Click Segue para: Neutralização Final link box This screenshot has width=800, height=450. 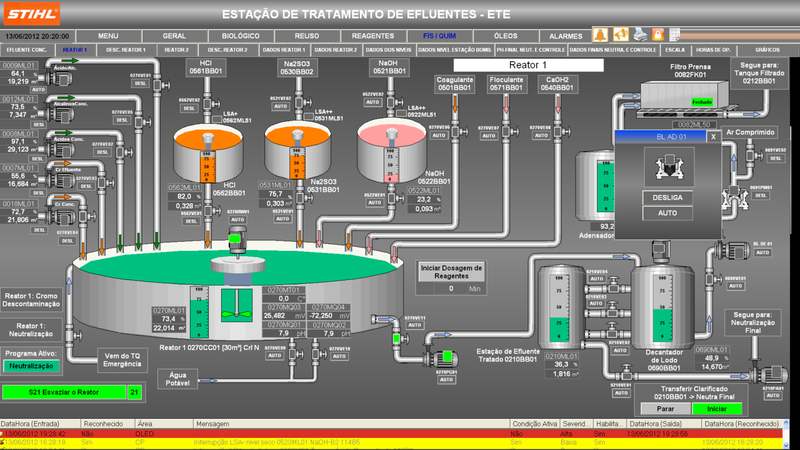753,323
